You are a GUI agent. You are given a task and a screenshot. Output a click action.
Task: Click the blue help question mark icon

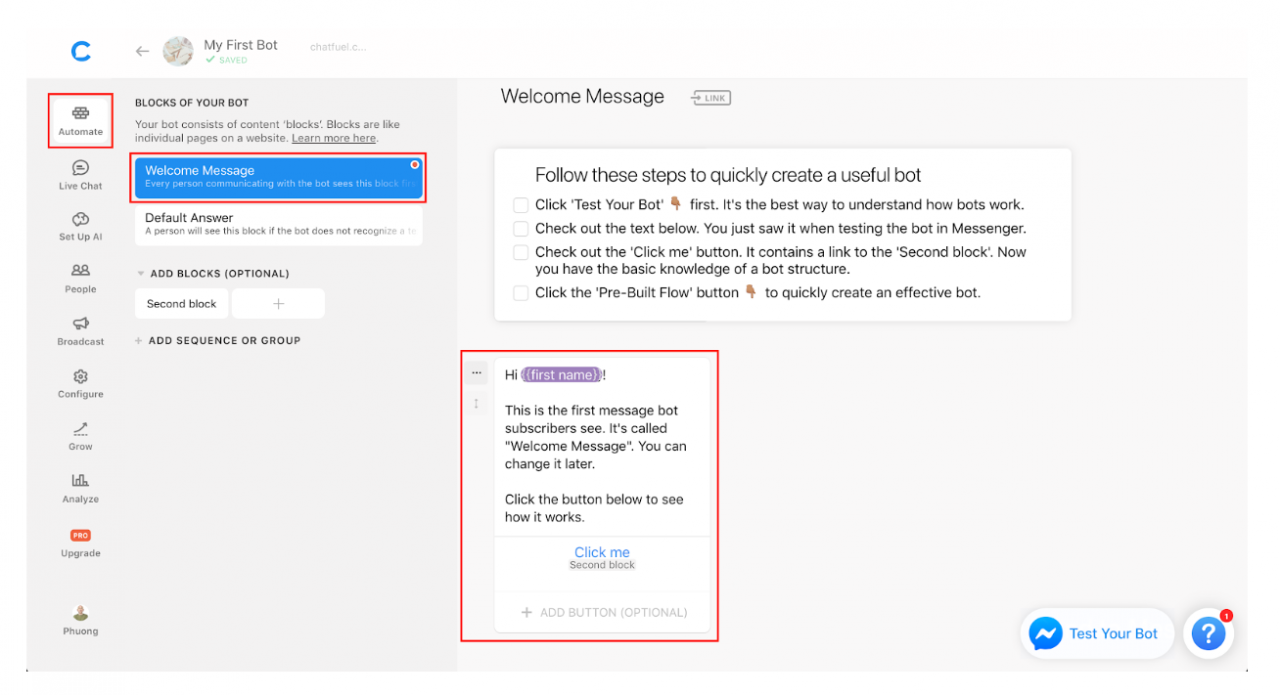[1208, 633]
